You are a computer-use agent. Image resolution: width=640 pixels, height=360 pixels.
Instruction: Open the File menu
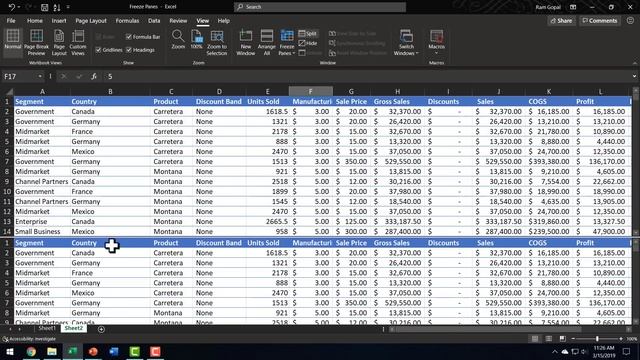[x=11, y=20]
